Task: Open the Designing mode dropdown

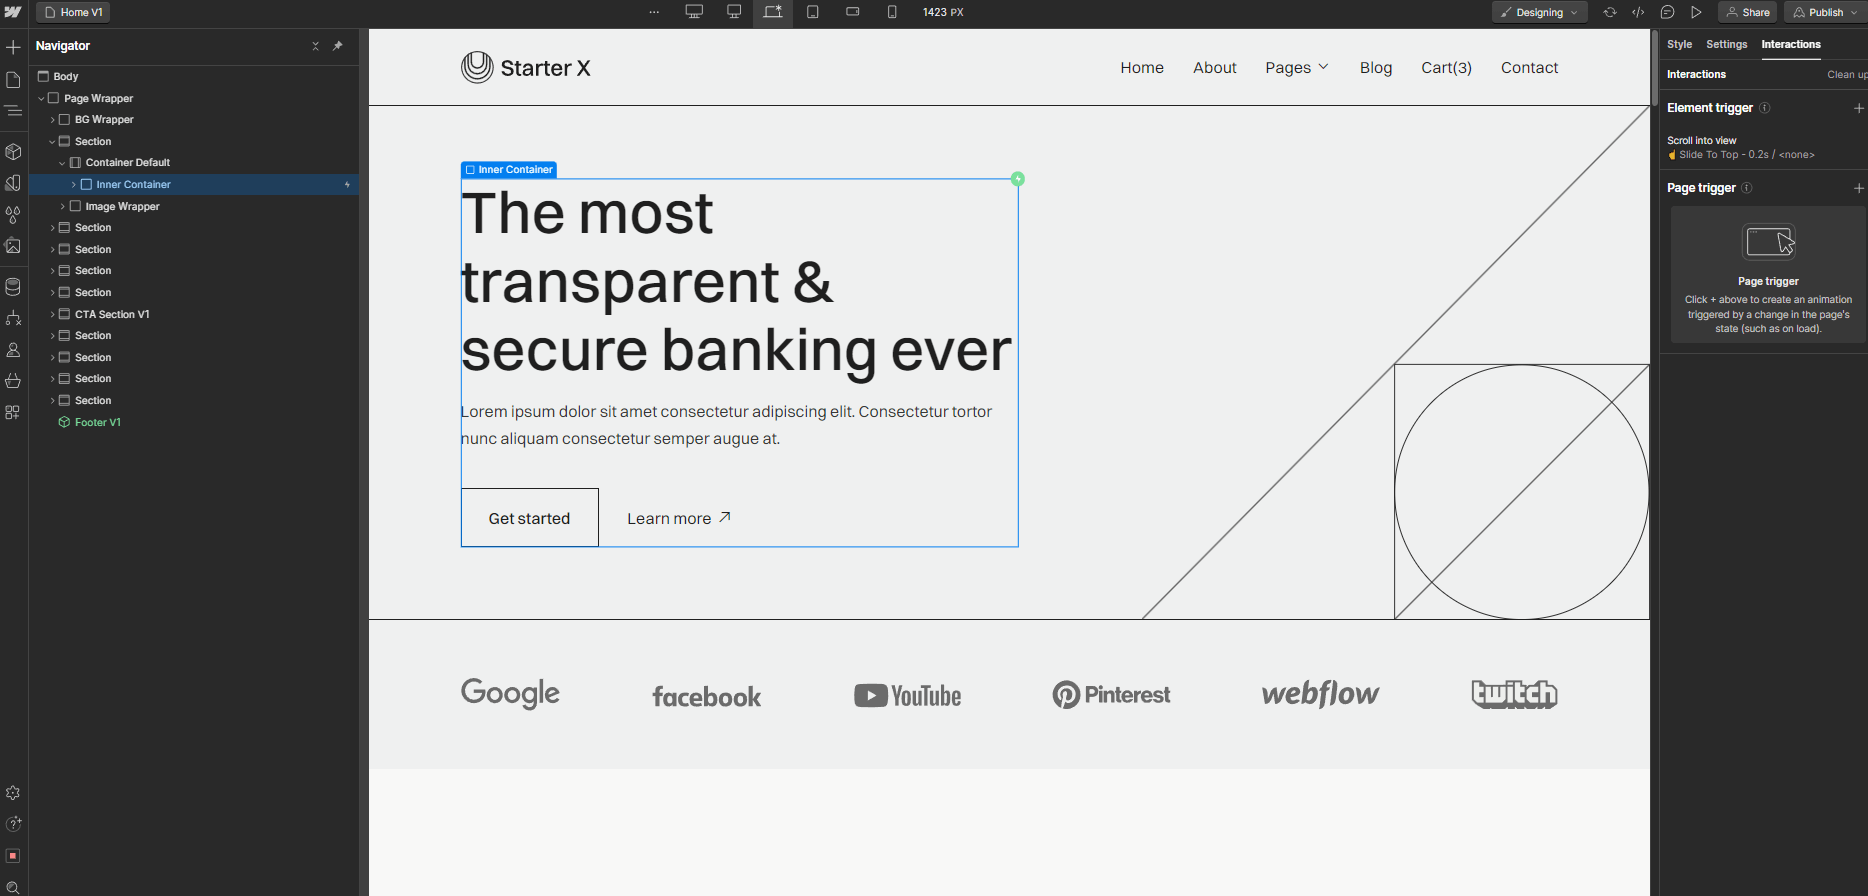Action: point(1540,12)
